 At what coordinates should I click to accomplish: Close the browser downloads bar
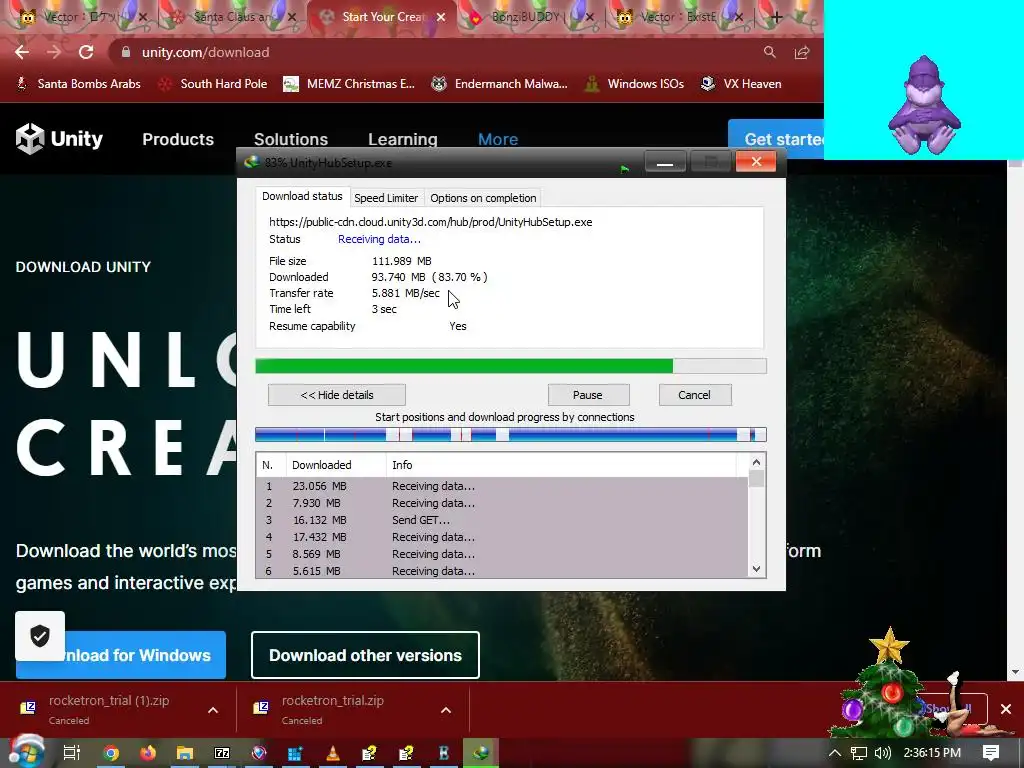coord(1006,709)
